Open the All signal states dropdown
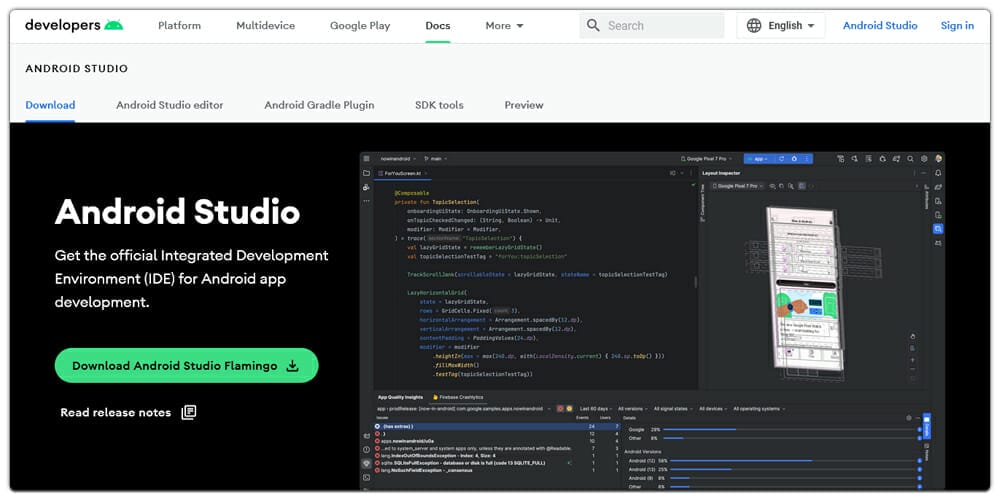Screen dimensions: 1000x500 [x=673, y=408]
